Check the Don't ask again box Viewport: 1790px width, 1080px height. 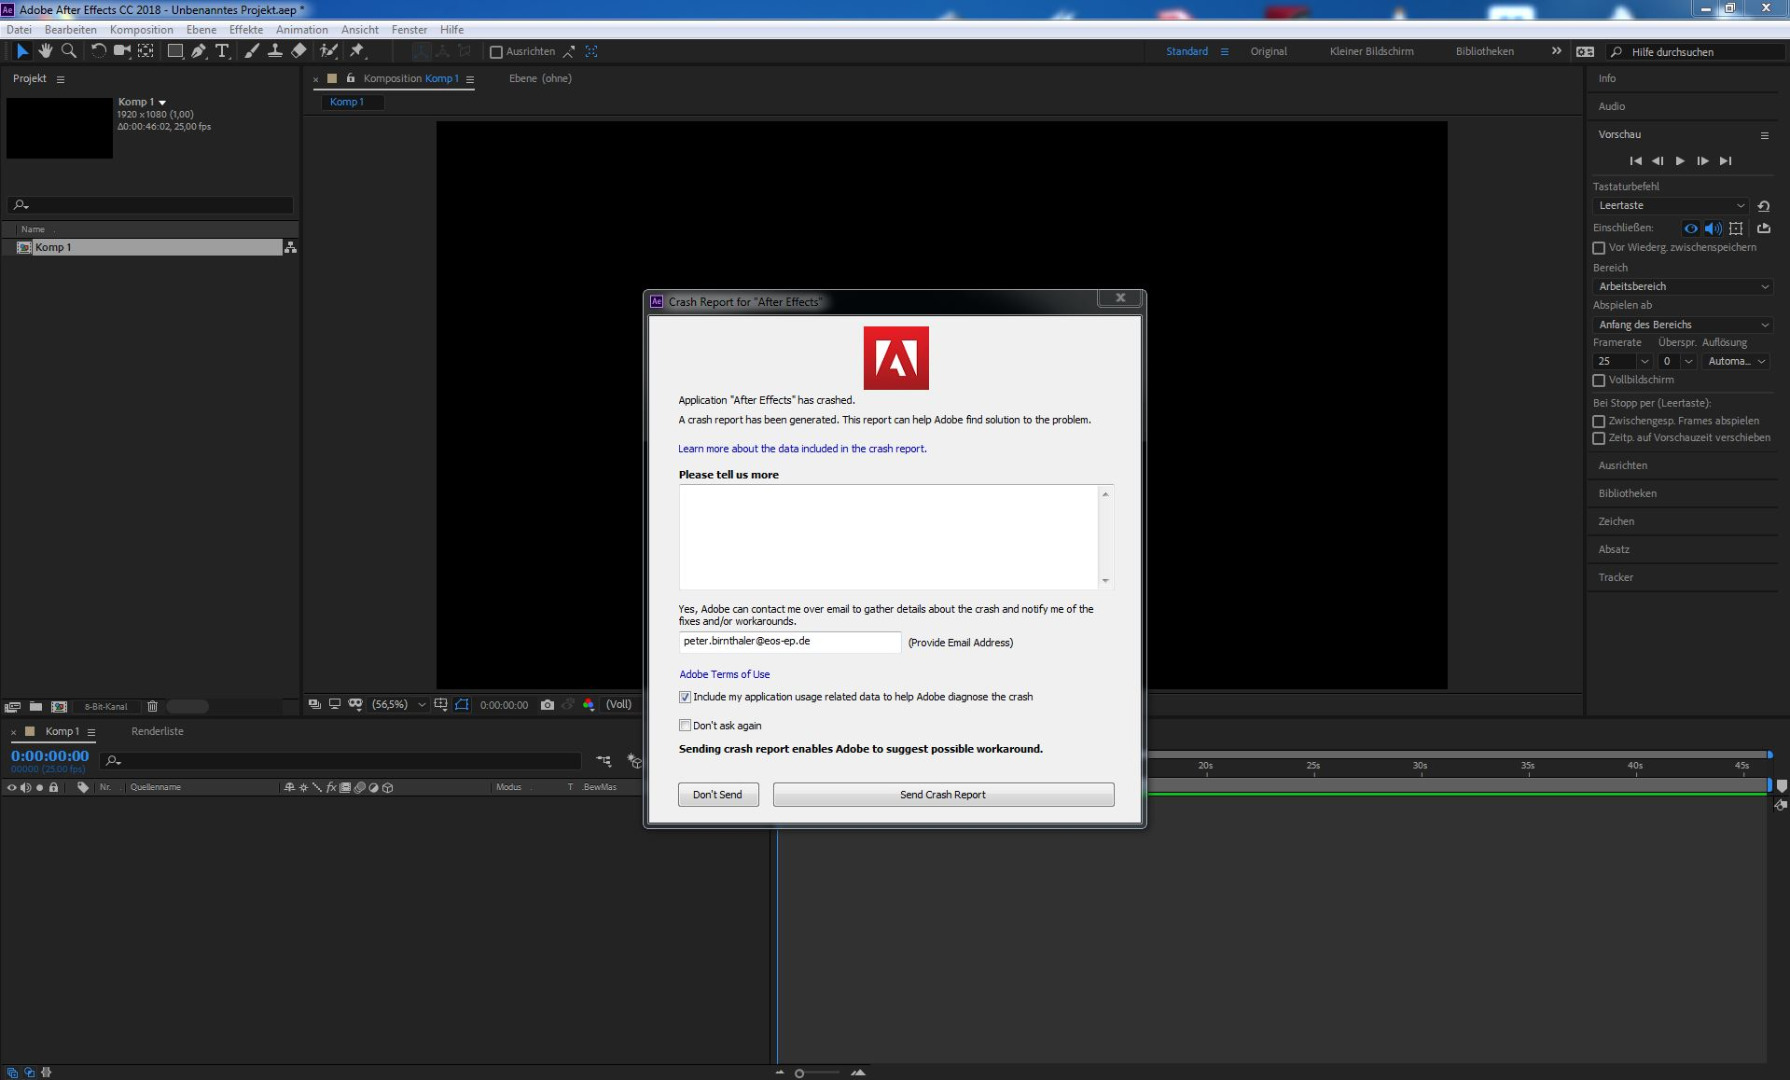[x=685, y=725]
